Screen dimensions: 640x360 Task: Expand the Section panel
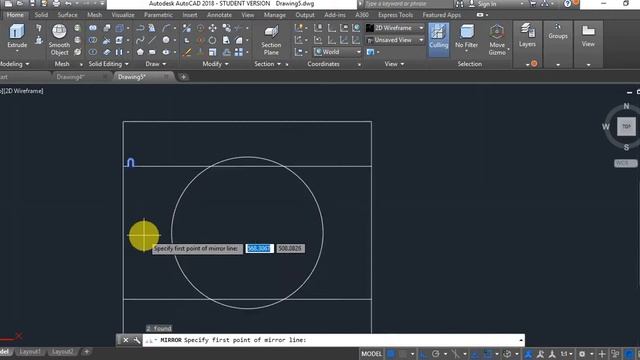(268, 64)
